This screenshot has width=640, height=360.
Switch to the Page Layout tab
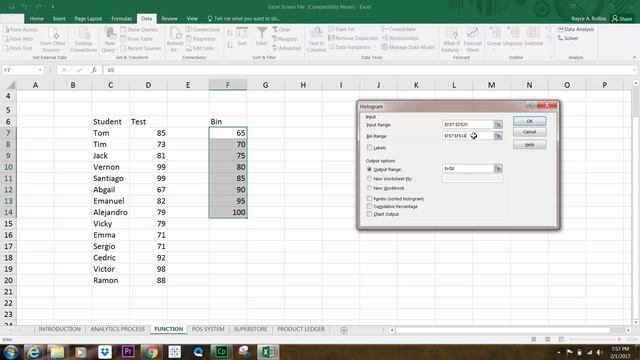88,19
